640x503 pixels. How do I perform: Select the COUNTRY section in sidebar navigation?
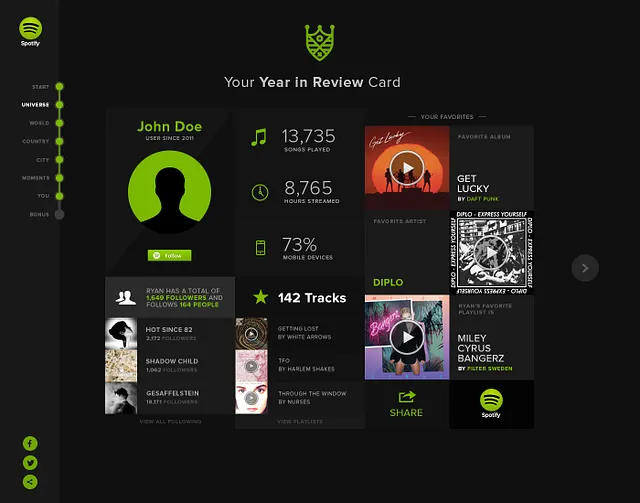[x=36, y=141]
